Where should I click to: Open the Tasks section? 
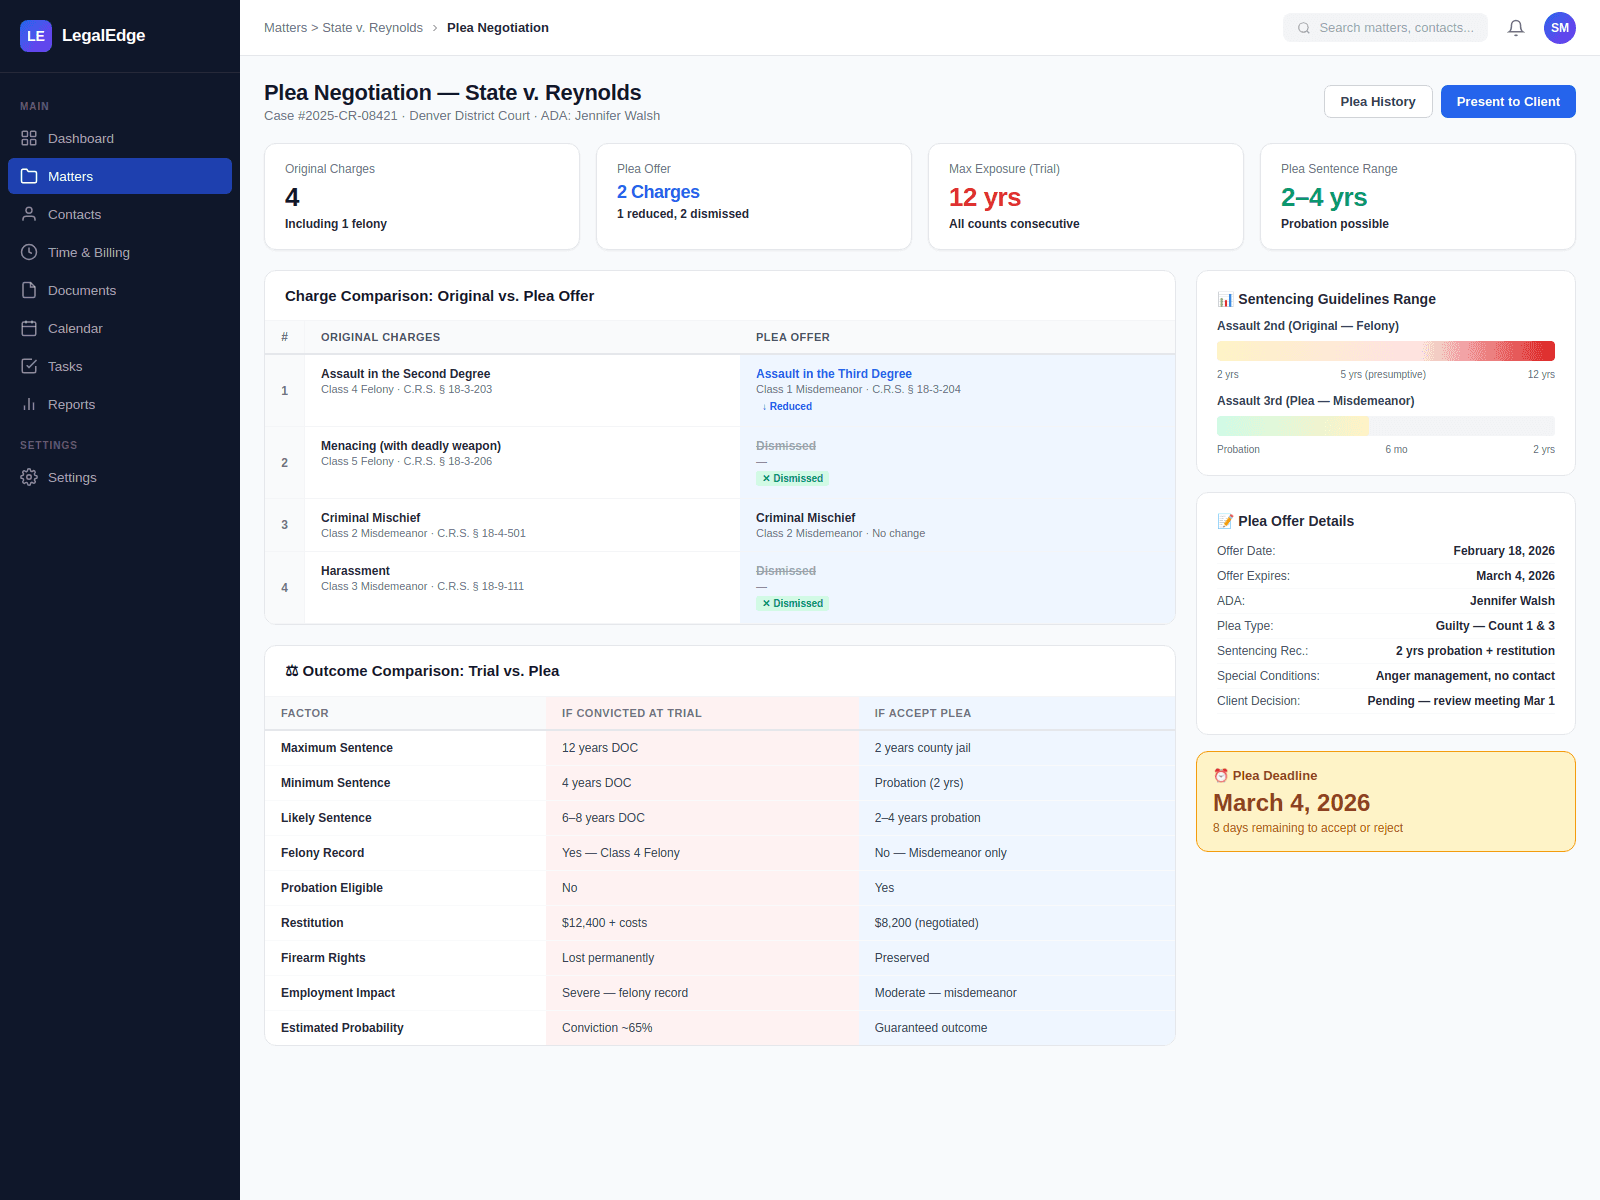tap(120, 366)
